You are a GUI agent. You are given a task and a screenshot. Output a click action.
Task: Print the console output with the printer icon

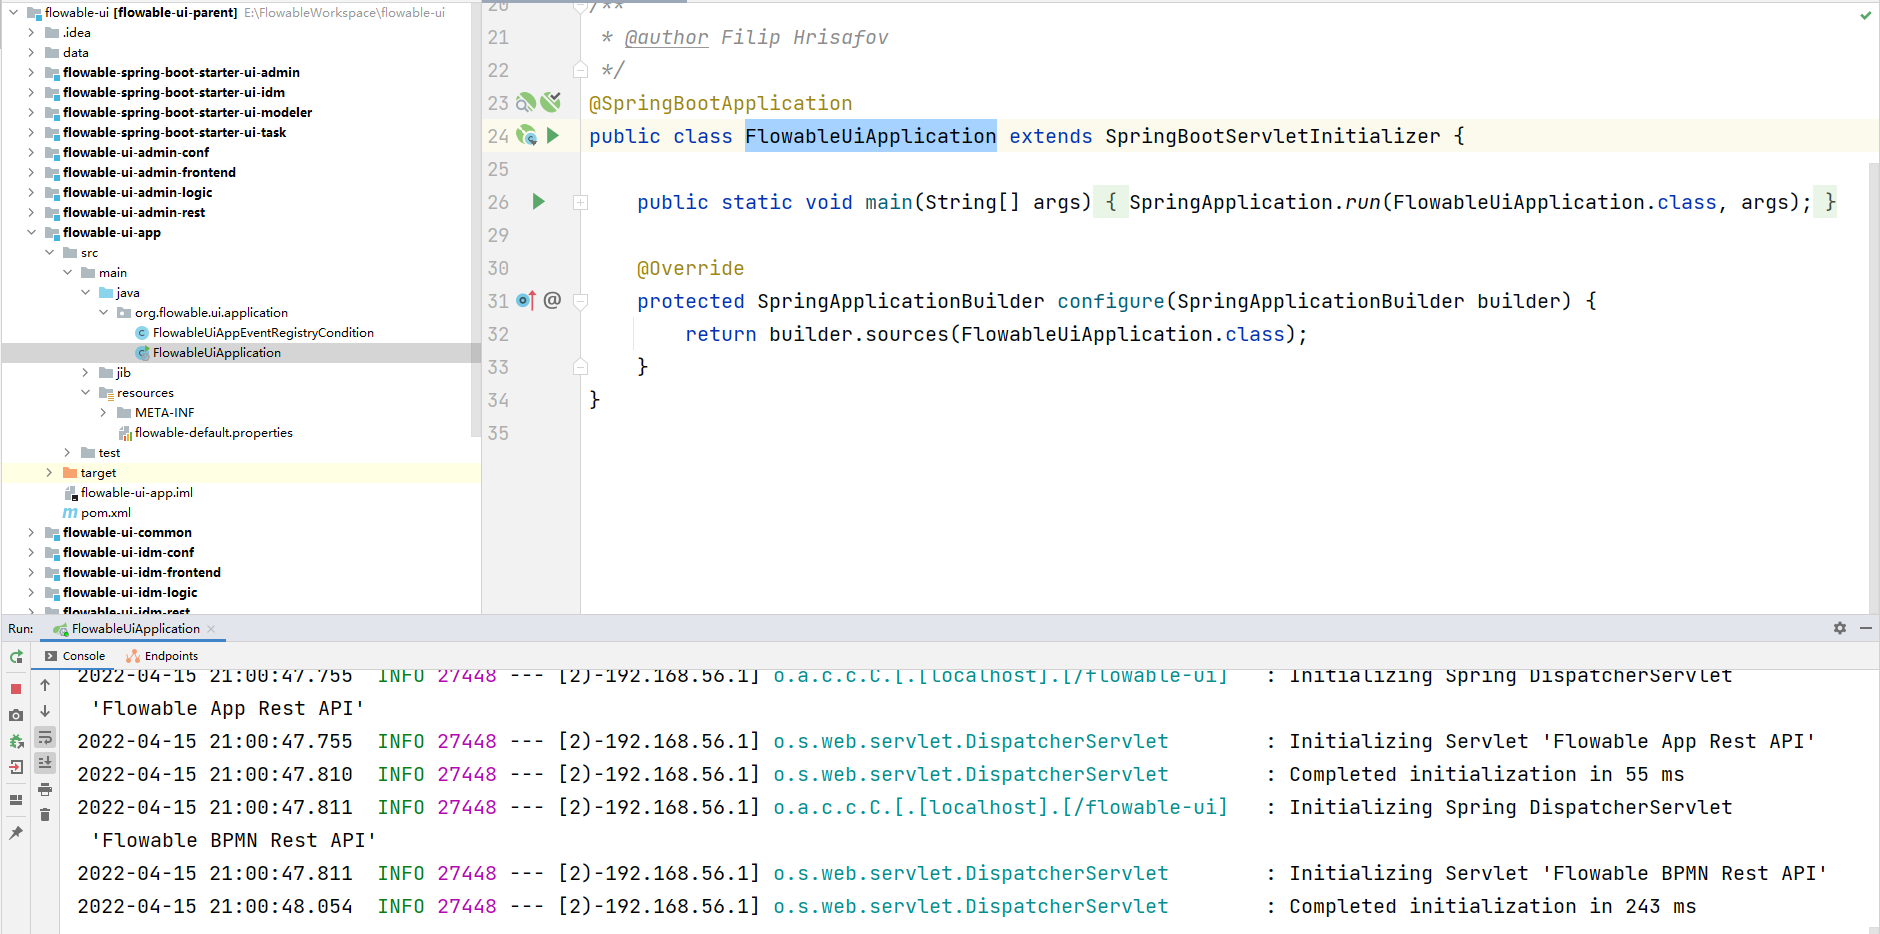point(45,789)
